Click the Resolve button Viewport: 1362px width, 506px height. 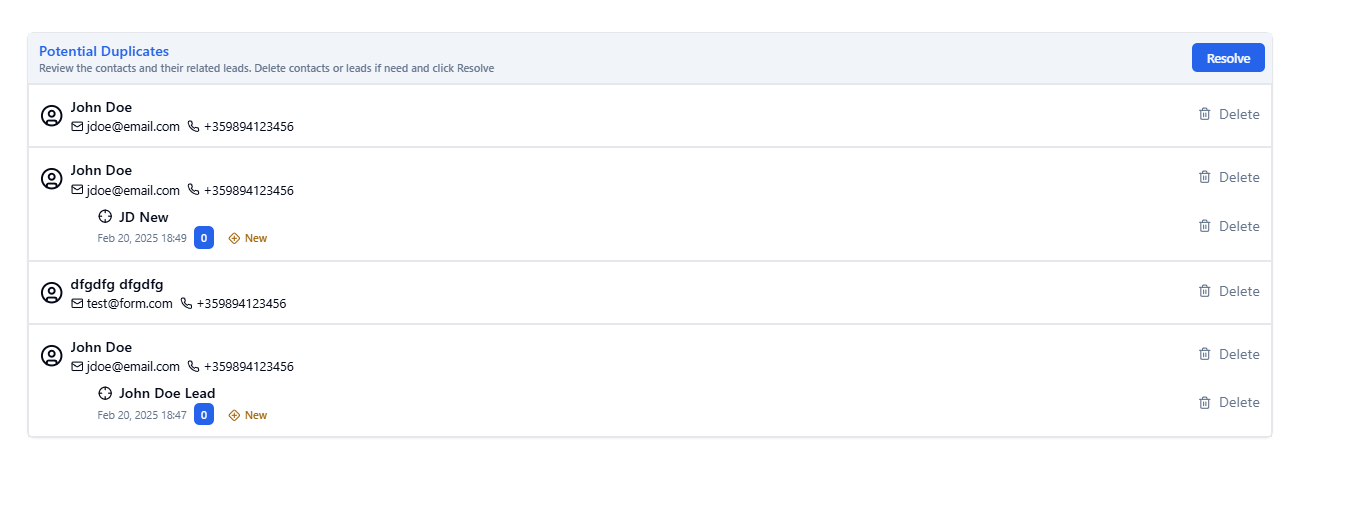[x=1227, y=58]
